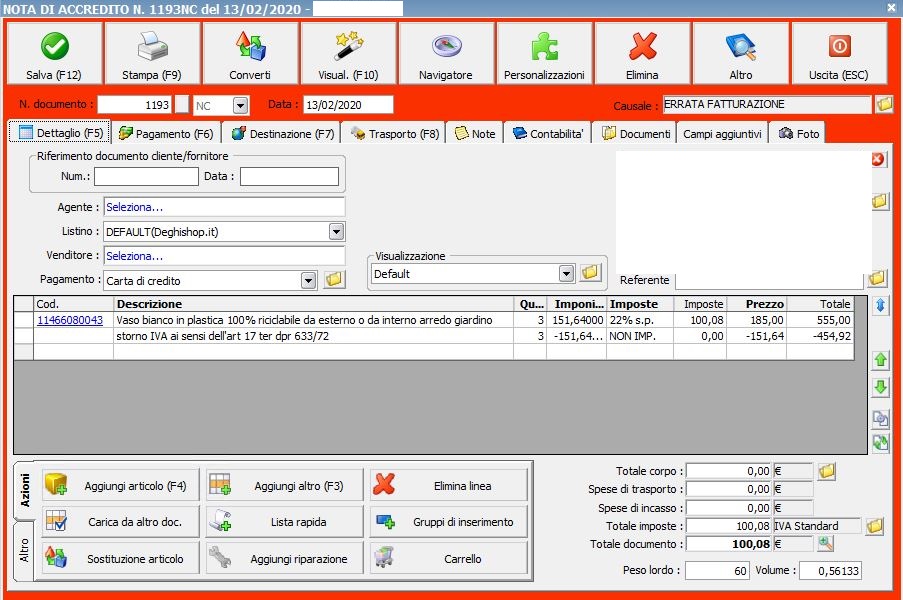Open the Destinazione (F7) tab
Screen dimensions: 903x600
(x=282, y=134)
